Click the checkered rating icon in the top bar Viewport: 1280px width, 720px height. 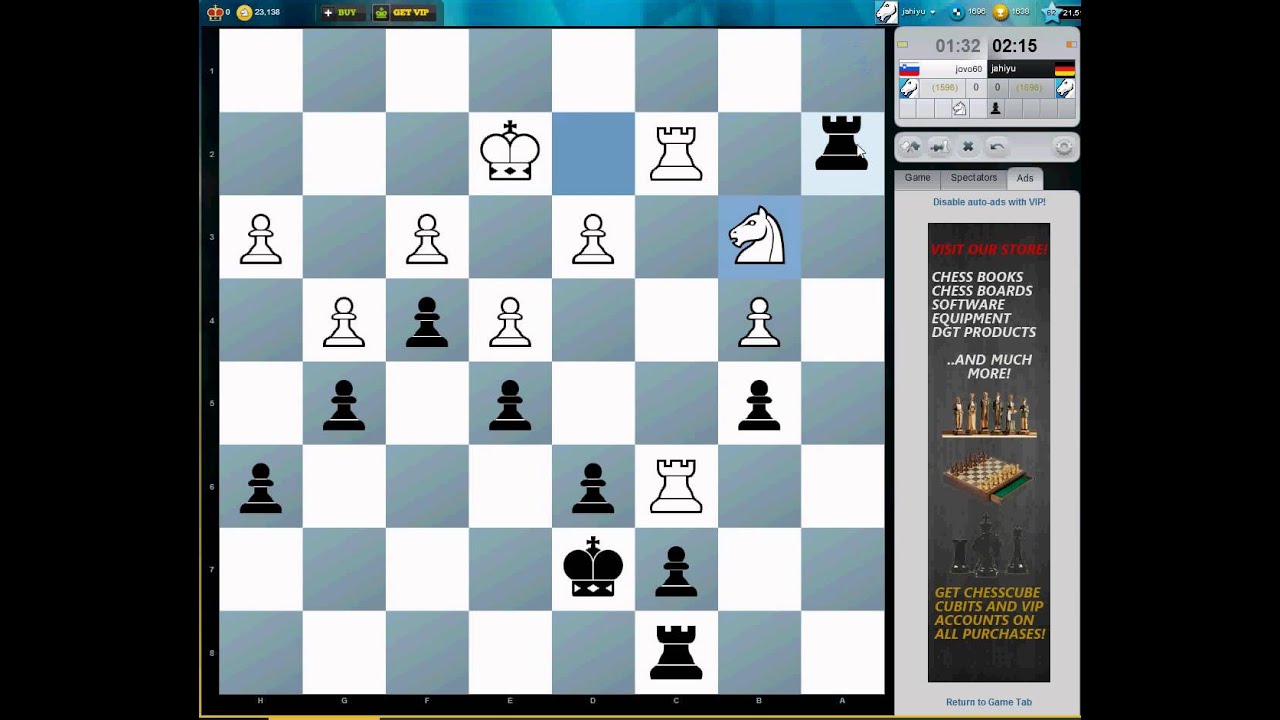(956, 12)
